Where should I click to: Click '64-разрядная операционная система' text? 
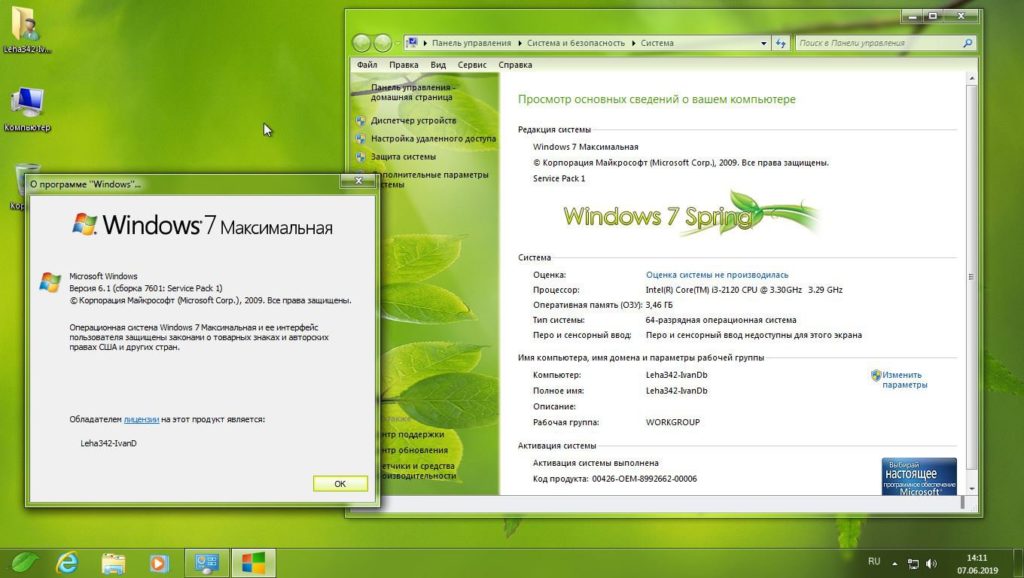pos(721,320)
